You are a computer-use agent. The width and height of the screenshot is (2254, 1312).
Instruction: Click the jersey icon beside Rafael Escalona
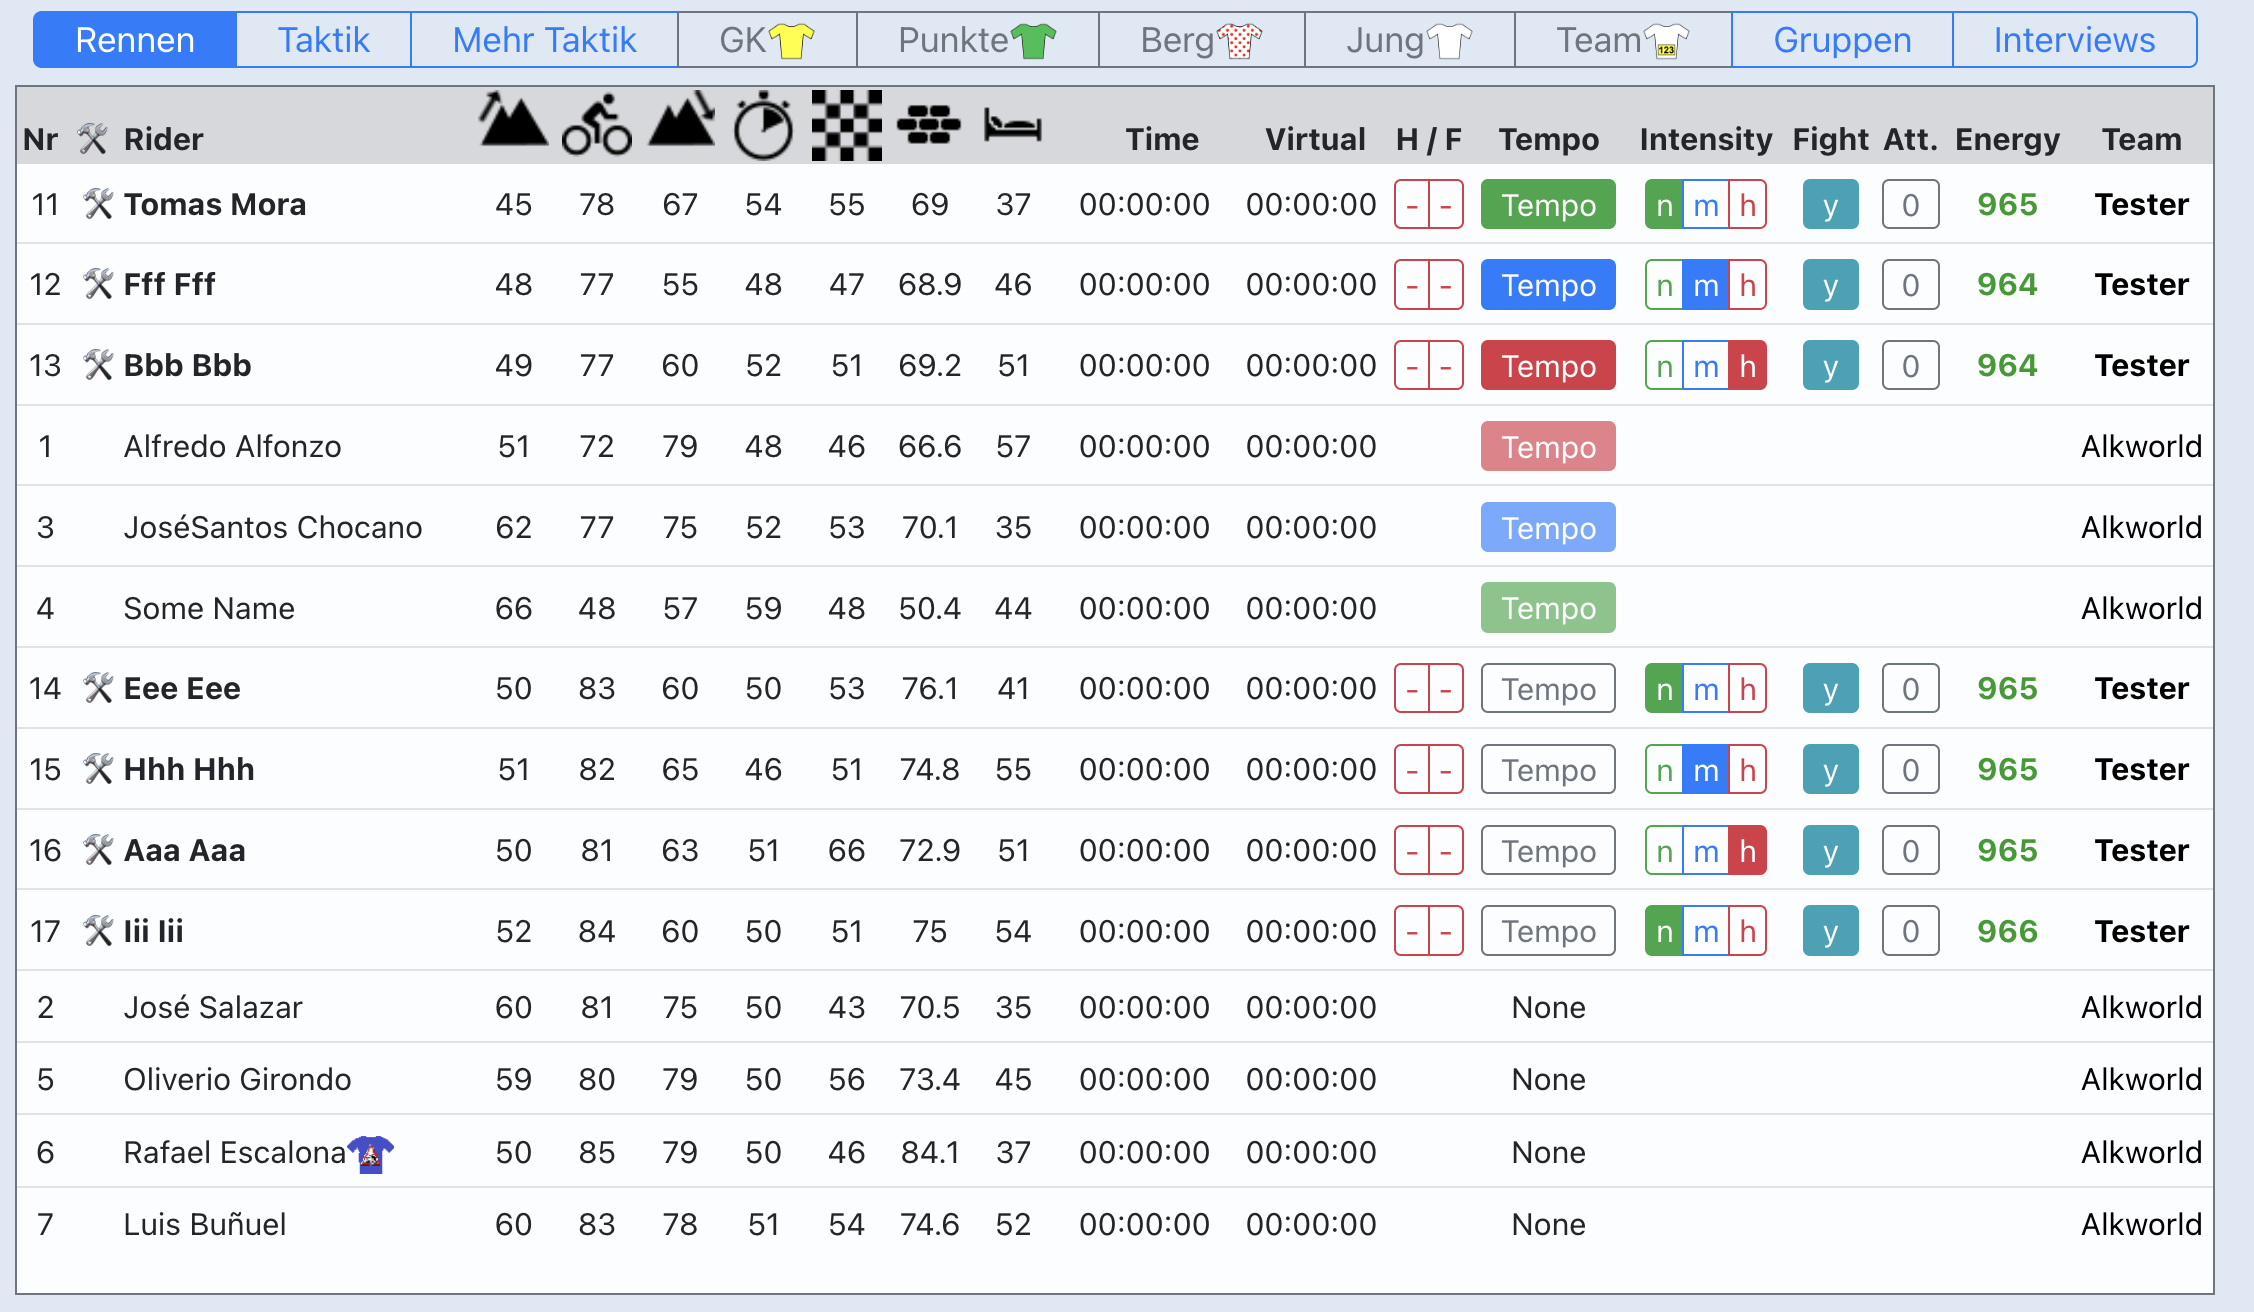(371, 1154)
